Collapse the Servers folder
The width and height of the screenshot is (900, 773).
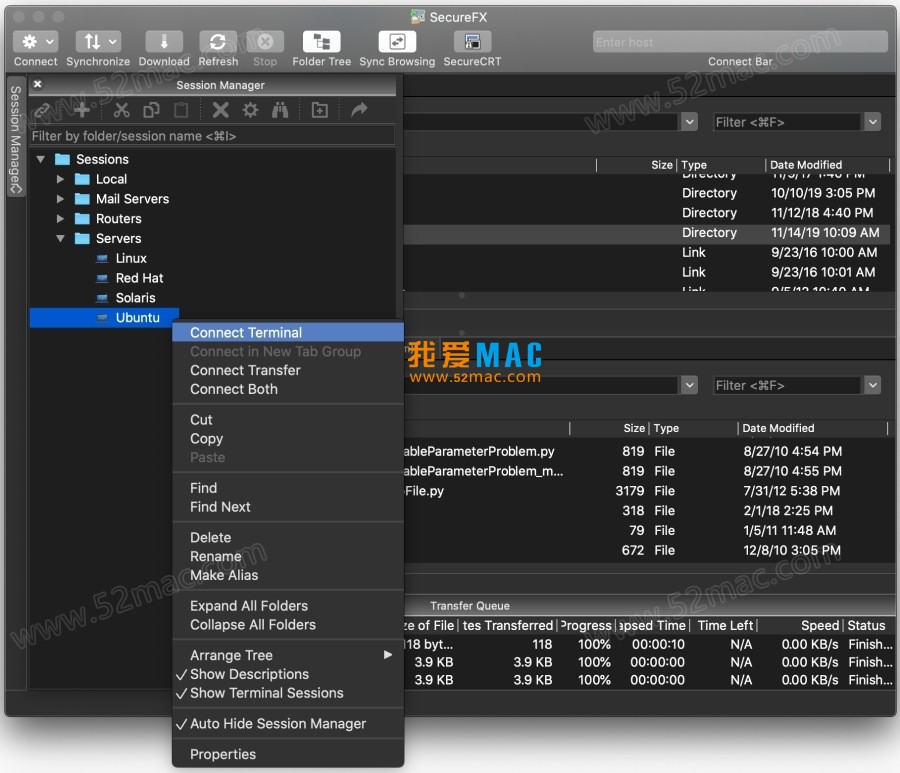[x=60, y=238]
